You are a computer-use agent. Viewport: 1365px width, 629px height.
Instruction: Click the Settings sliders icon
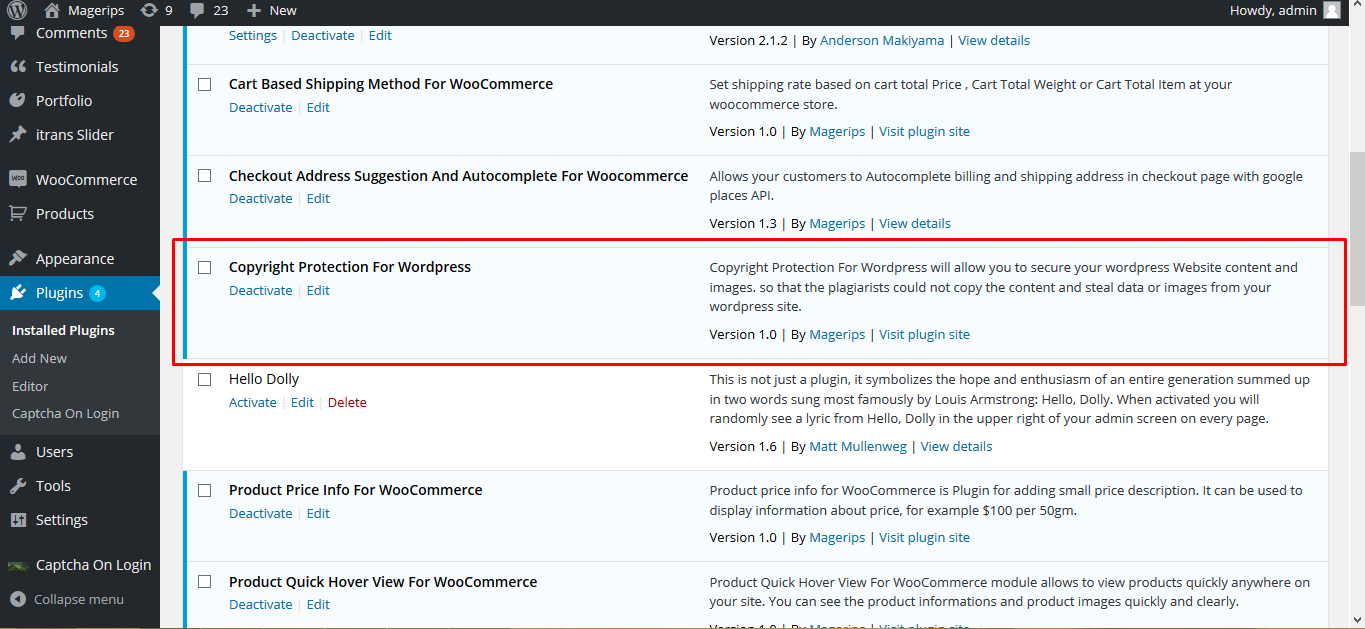click(18, 520)
